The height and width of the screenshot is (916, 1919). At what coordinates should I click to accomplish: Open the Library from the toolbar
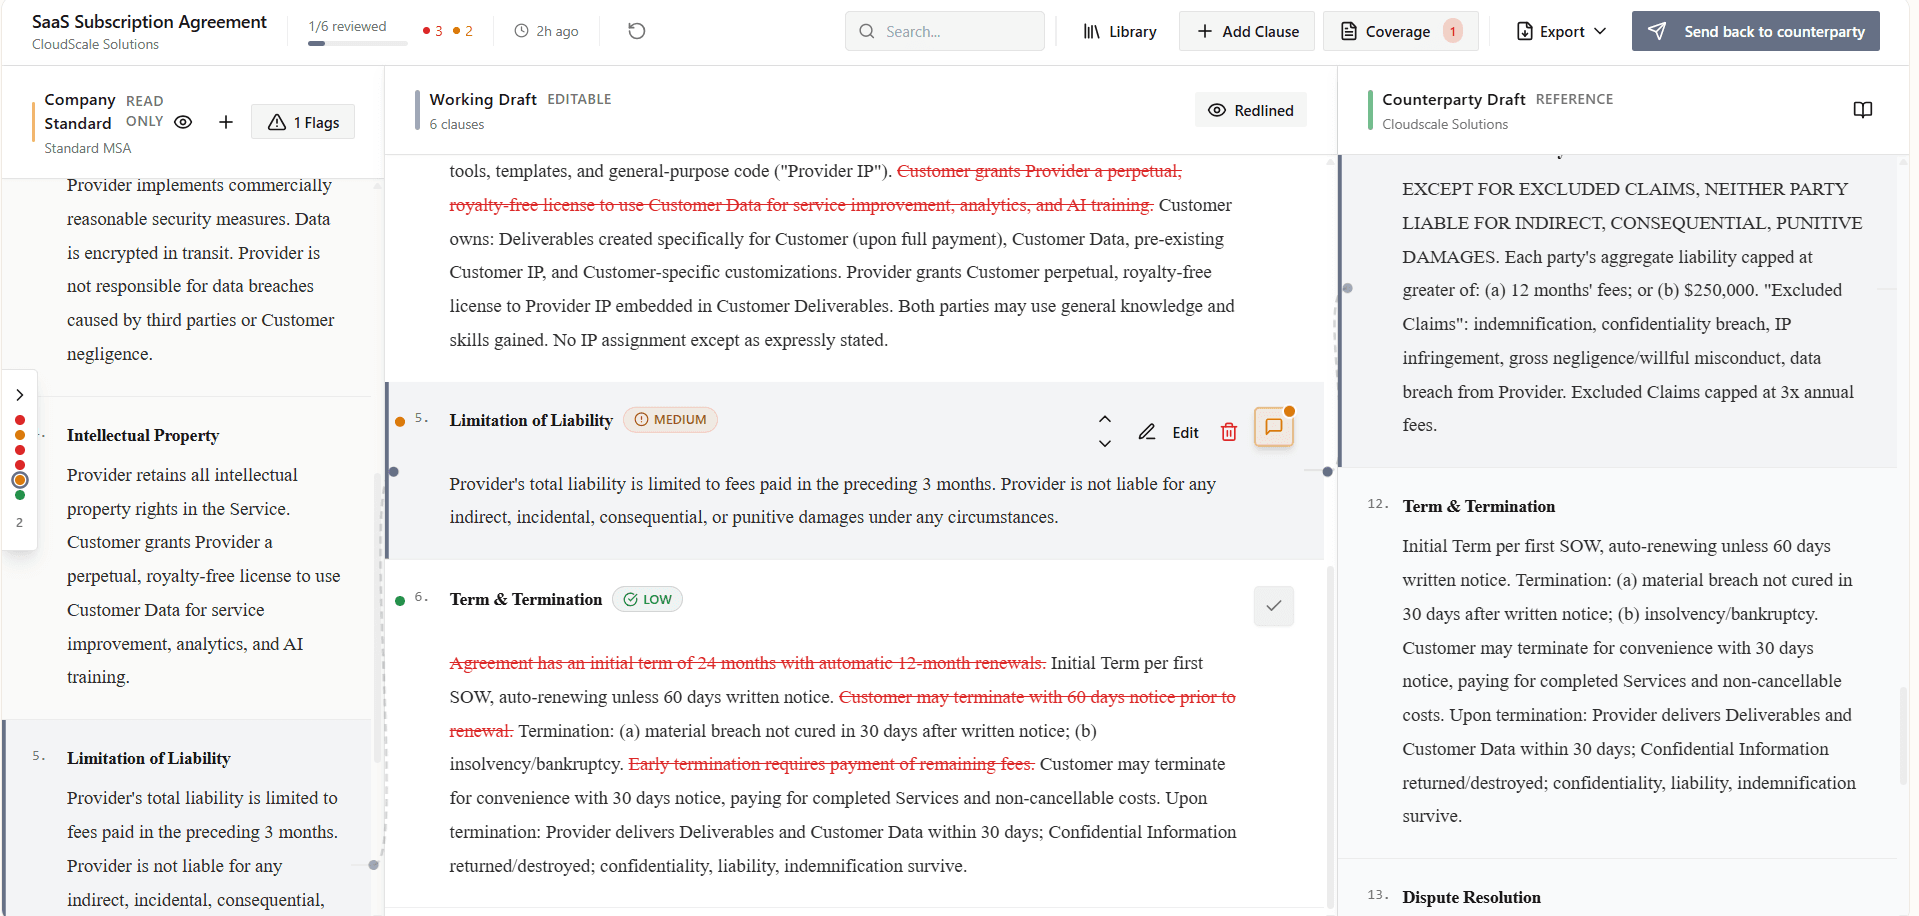click(1119, 31)
